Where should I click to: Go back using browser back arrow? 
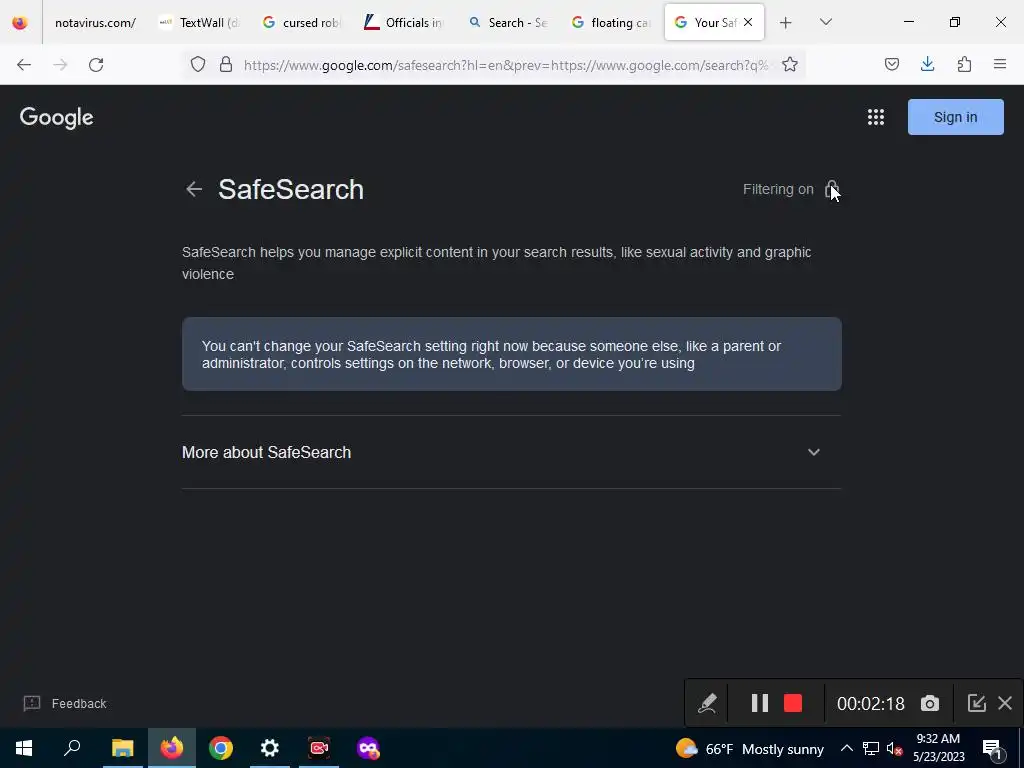[x=24, y=65]
